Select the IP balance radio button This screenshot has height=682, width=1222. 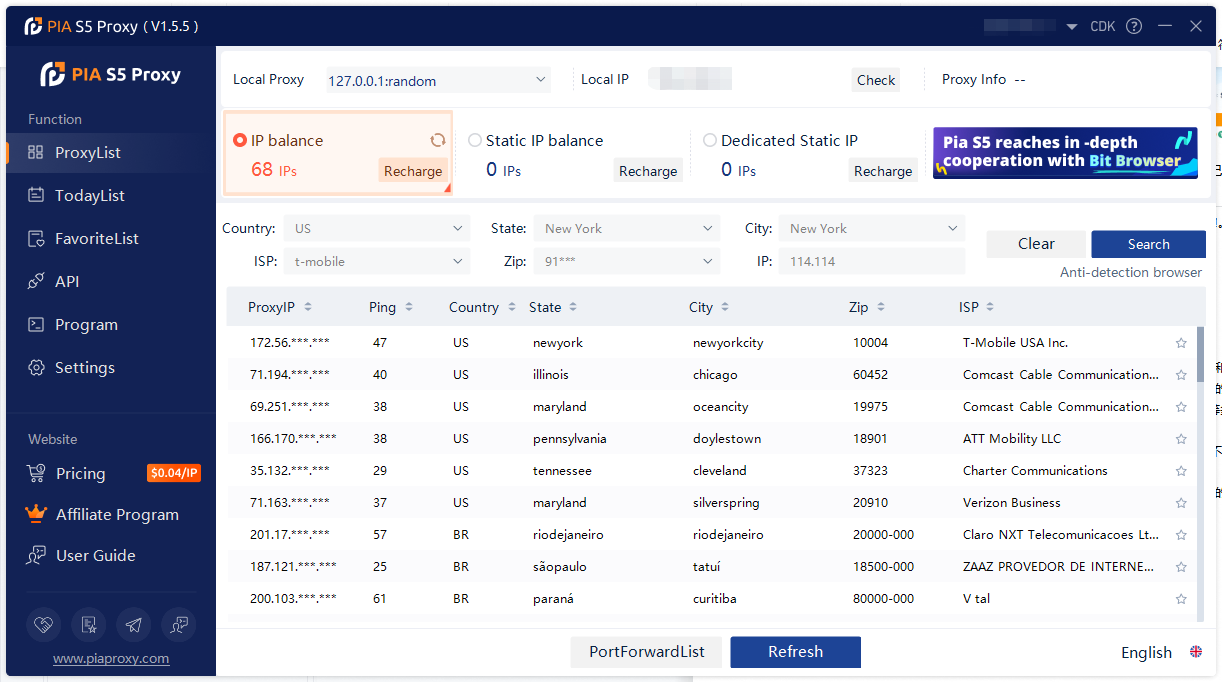point(240,141)
